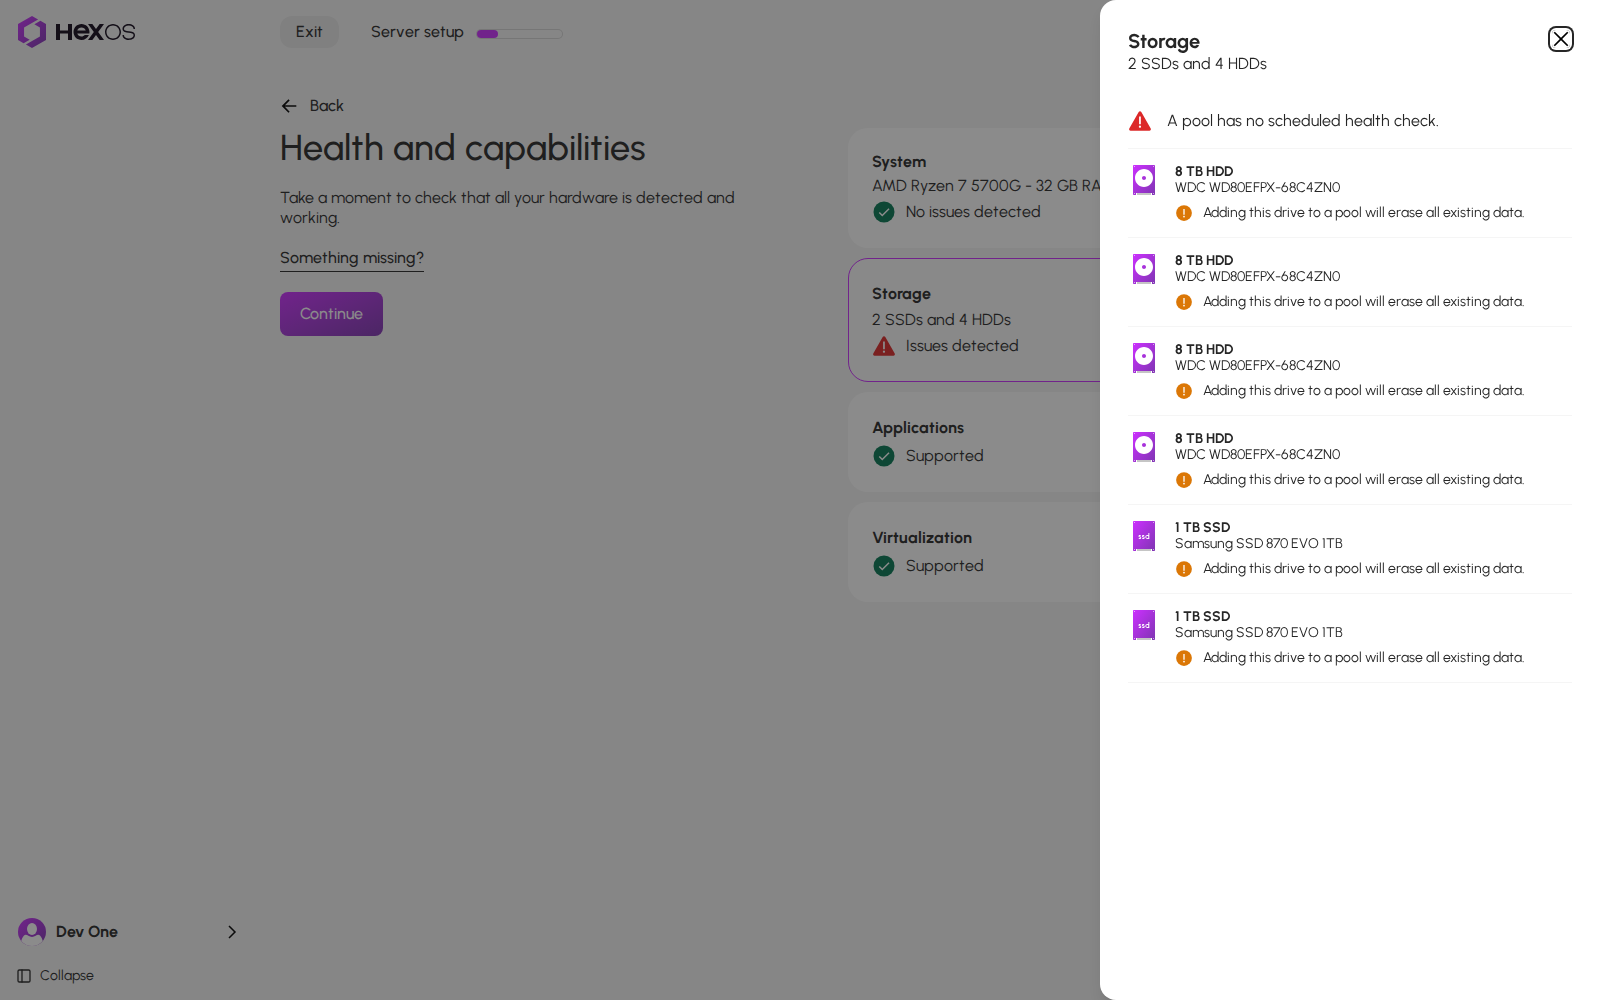Click red triangle icon in Storage card

coord(884,346)
